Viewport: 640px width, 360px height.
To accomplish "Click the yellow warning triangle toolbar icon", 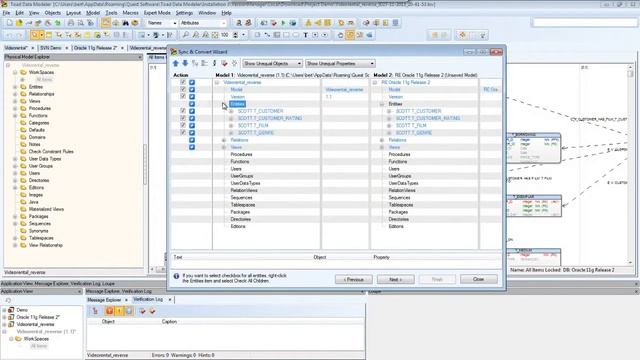I will pyautogui.click(x=308, y=23).
